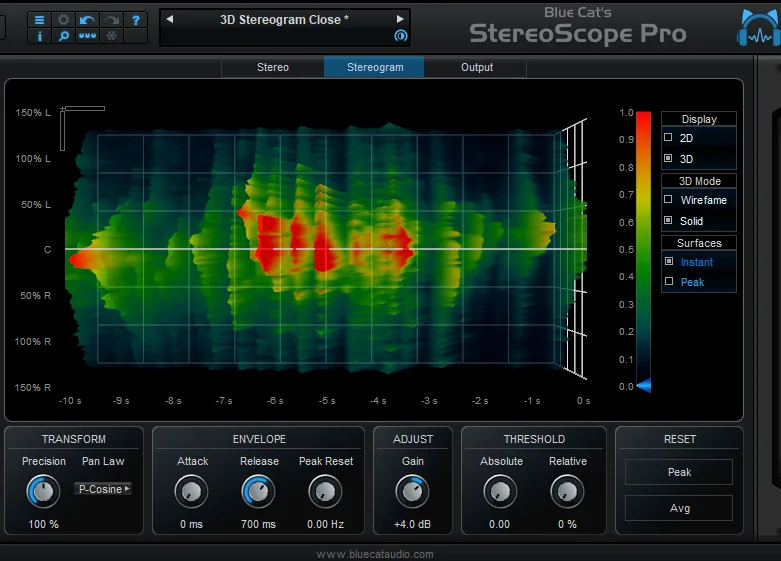Click the Peak Reset knob
781x561 pixels.
tap(325, 492)
